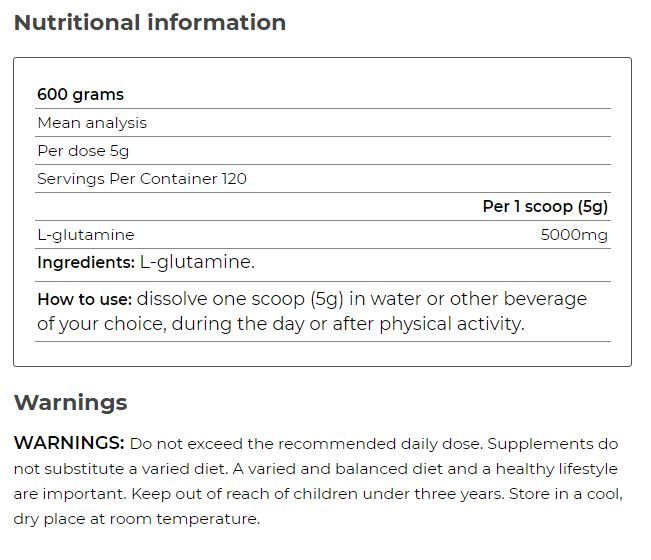Click the 'Store in a cool' text
651x560 pixels.
point(566,494)
